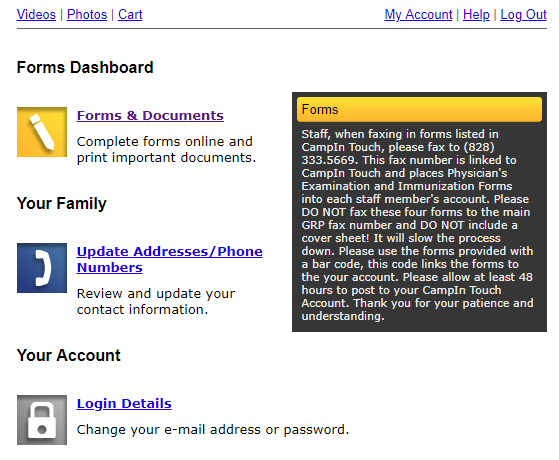Click text 'Complete forms online and print important documents.'
Viewport: 559px width, 460px height.
click(166, 149)
